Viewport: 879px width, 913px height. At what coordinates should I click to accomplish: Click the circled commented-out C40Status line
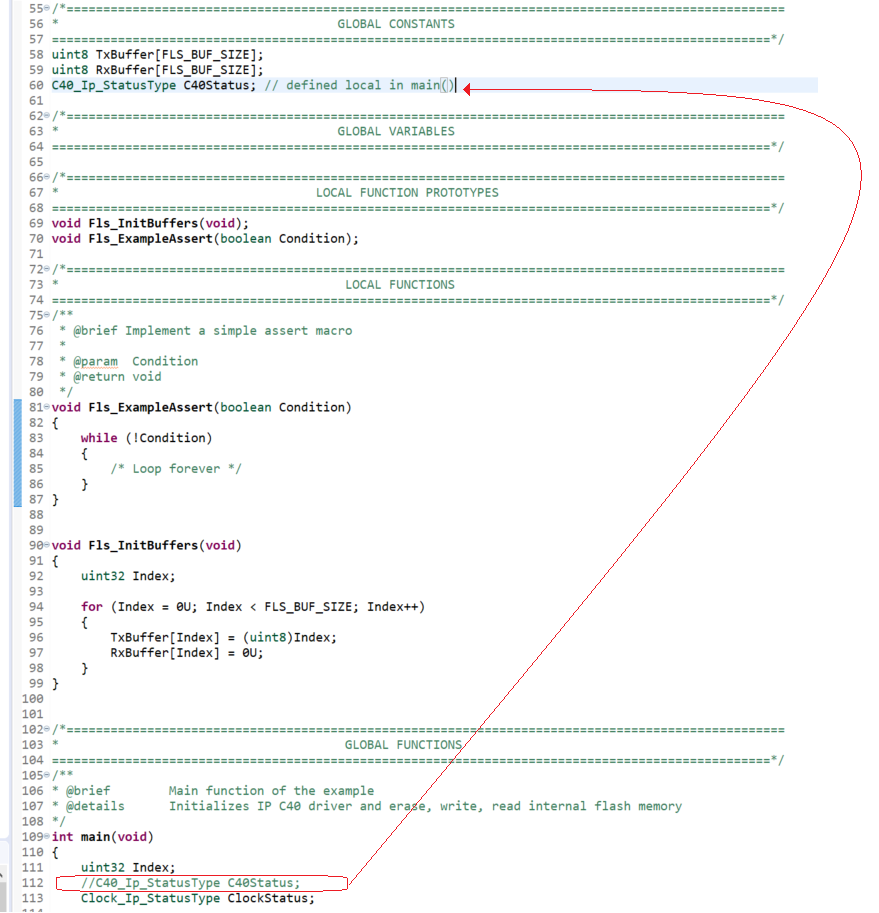185,882
